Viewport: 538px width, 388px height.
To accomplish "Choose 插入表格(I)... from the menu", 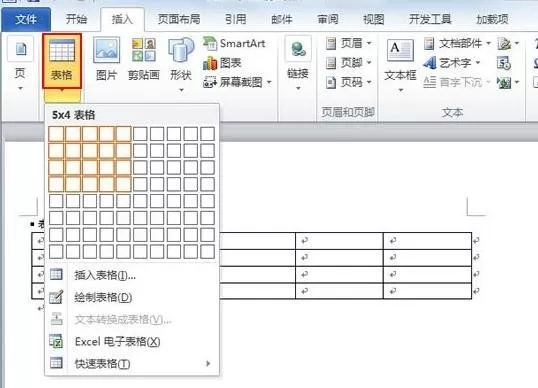I will (132, 275).
